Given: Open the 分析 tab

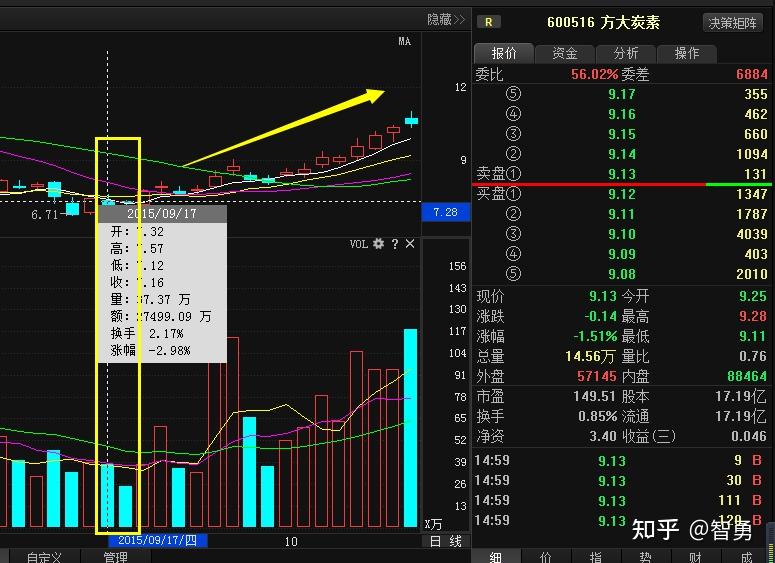Looking at the screenshot, I should [x=626, y=53].
